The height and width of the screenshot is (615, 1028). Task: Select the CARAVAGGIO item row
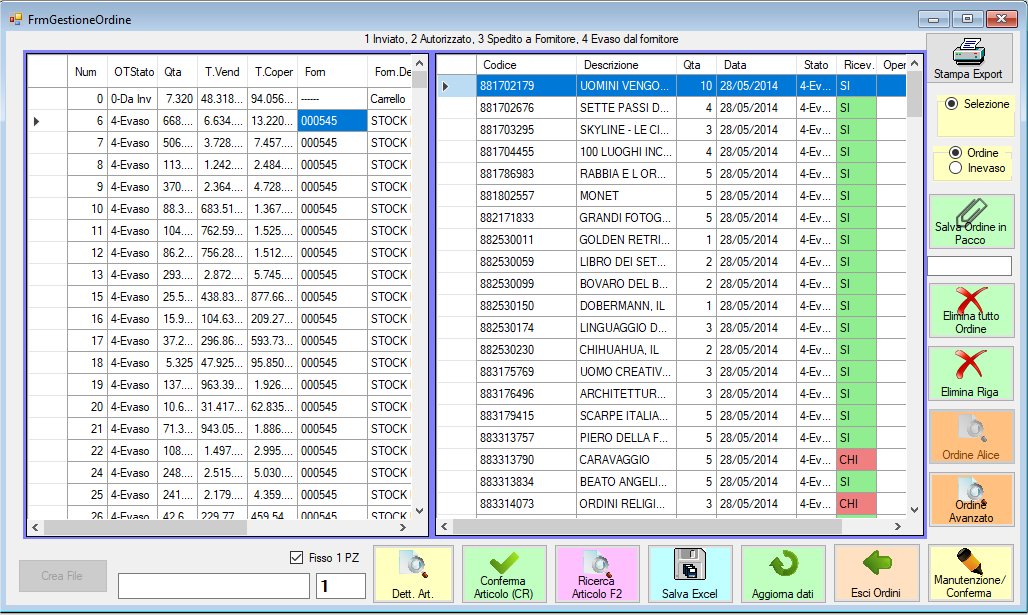(x=672, y=460)
